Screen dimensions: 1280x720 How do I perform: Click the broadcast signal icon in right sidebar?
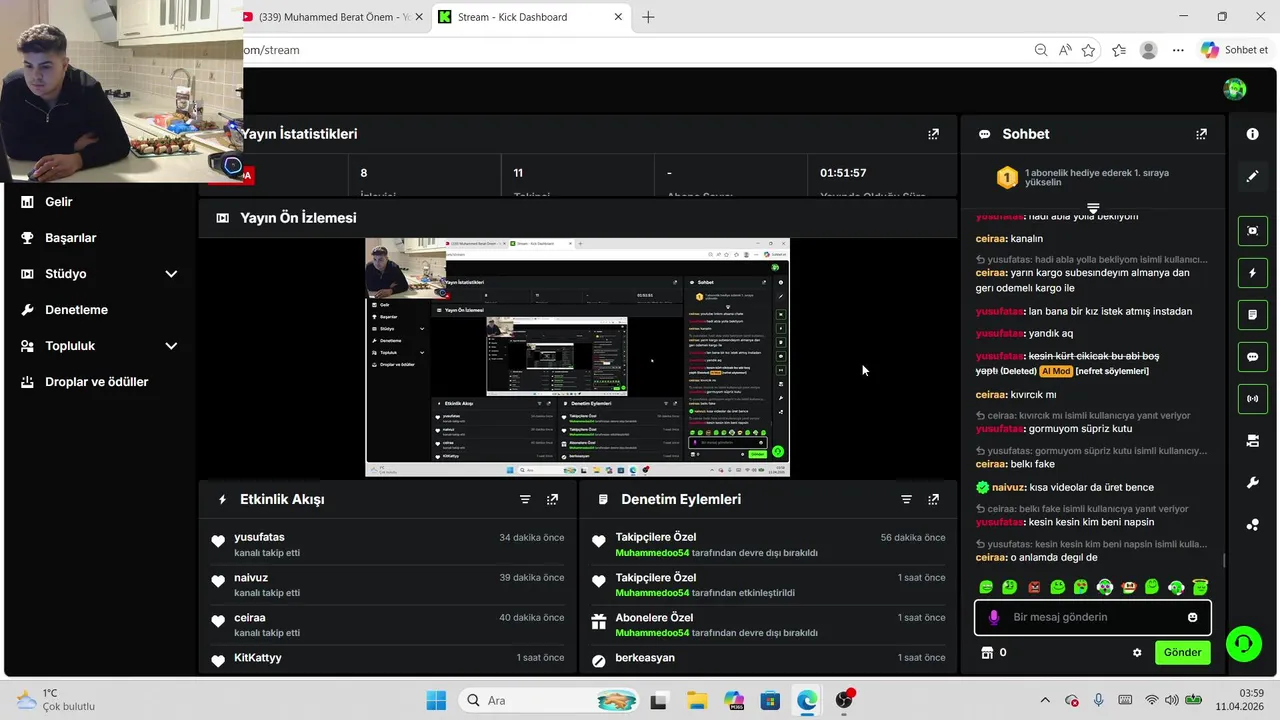point(1252,399)
